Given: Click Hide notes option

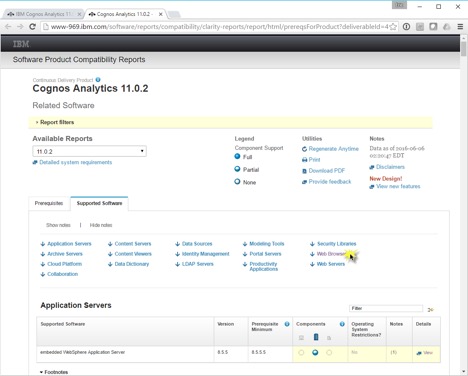Looking at the screenshot, I should (x=101, y=225).
